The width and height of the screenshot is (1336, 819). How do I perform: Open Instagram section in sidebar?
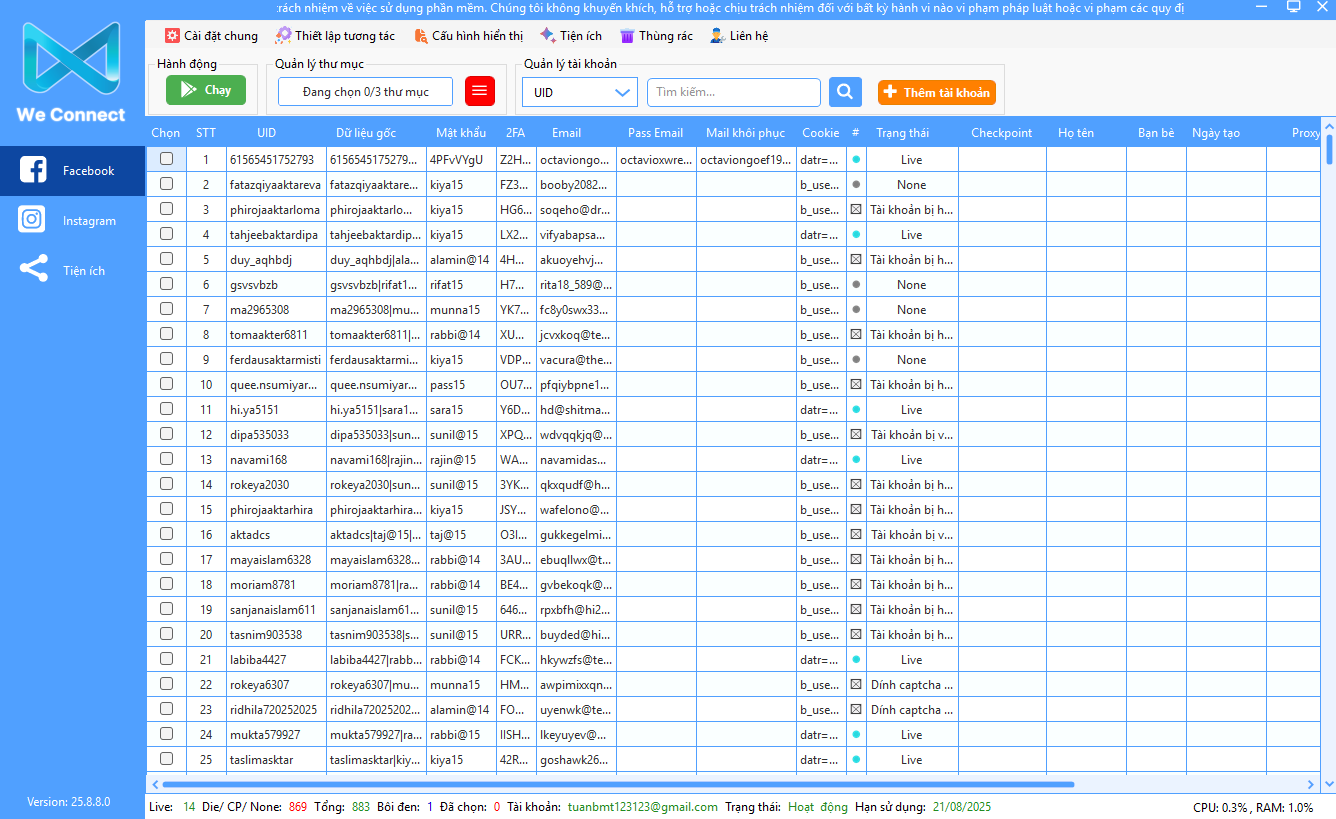(72, 221)
